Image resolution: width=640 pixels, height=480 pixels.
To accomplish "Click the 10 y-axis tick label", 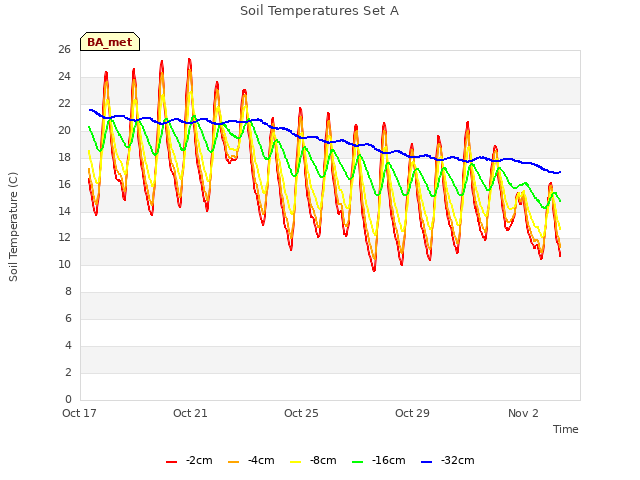I will (64, 264).
